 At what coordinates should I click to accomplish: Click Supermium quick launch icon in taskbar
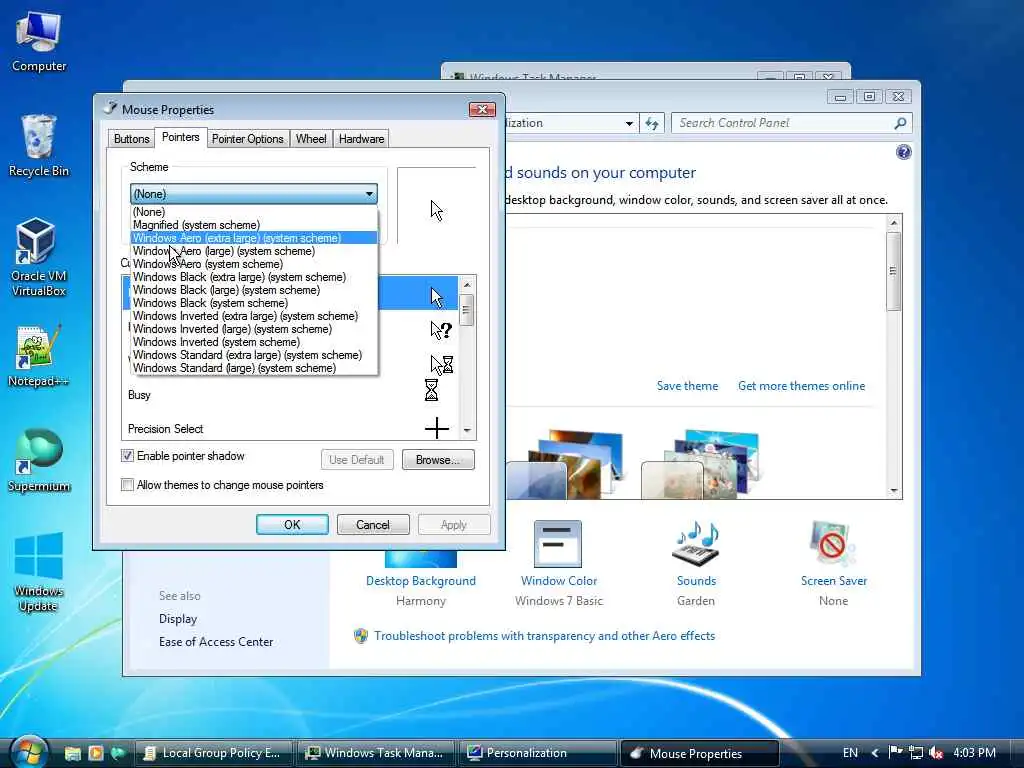coord(118,753)
